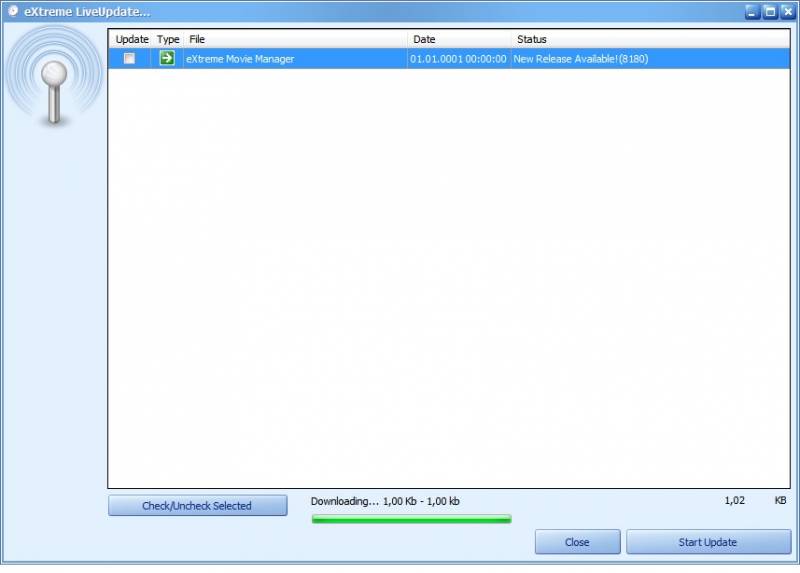Click the LiveUpdate antenna icon
The height and width of the screenshot is (573, 800).
pos(54,77)
